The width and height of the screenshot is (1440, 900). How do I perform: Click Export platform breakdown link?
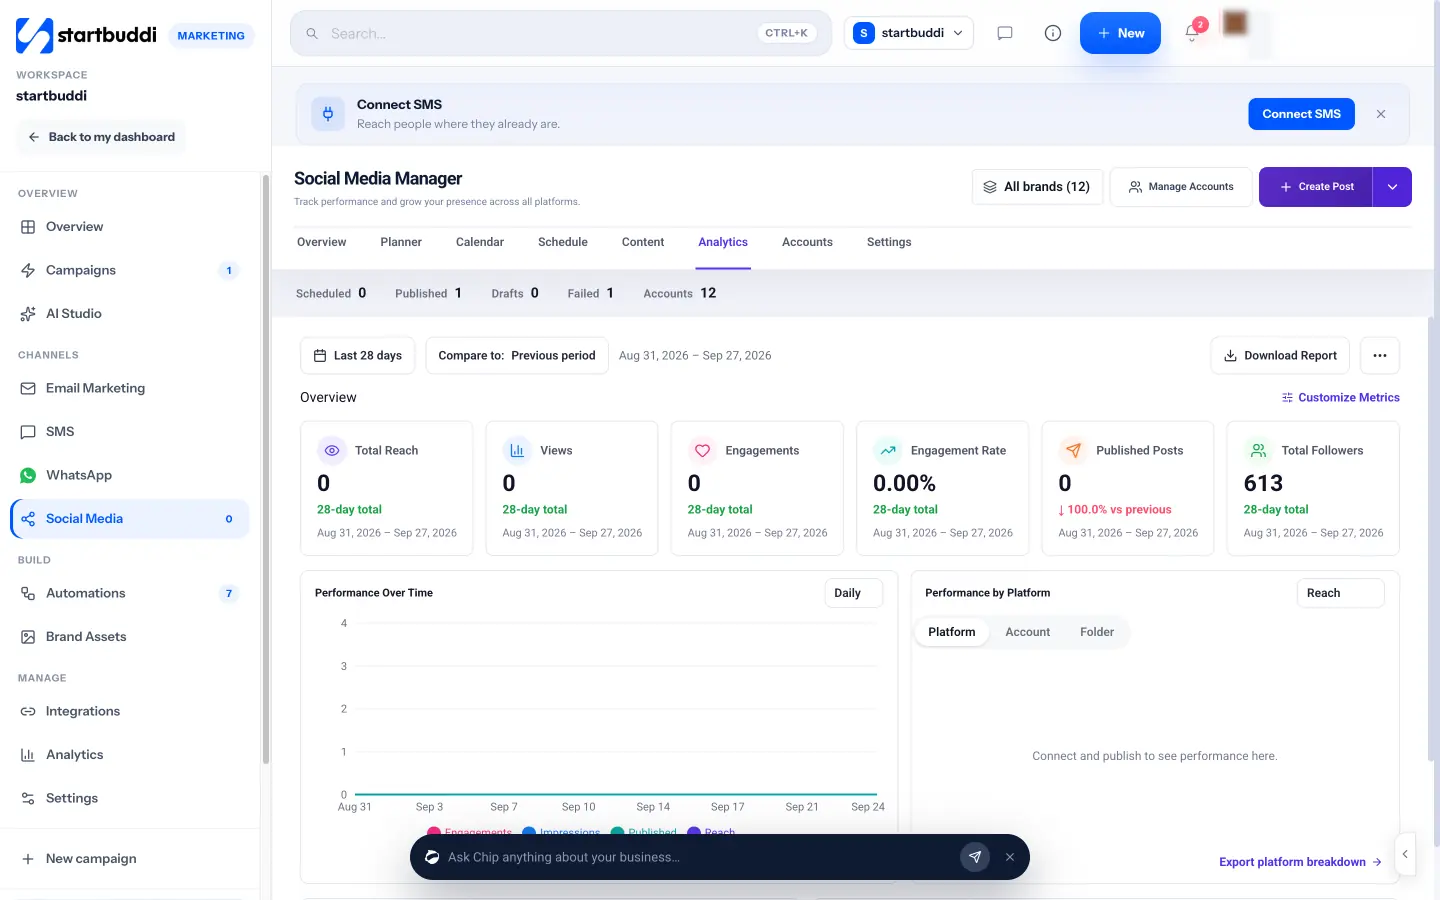point(1300,862)
